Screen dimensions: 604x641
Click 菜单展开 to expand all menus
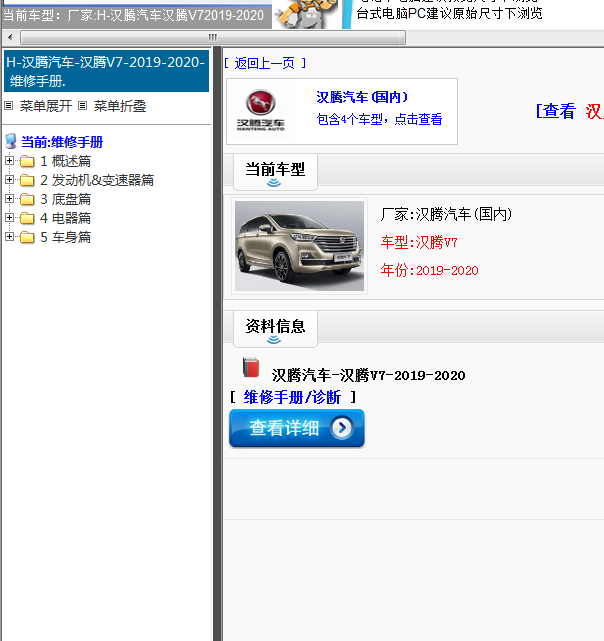tap(46, 106)
